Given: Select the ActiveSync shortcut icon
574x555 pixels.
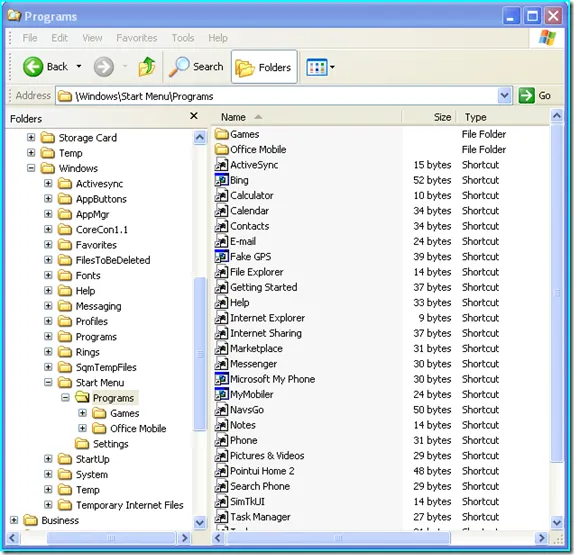Looking at the screenshot, I should [x=221, y=165].
